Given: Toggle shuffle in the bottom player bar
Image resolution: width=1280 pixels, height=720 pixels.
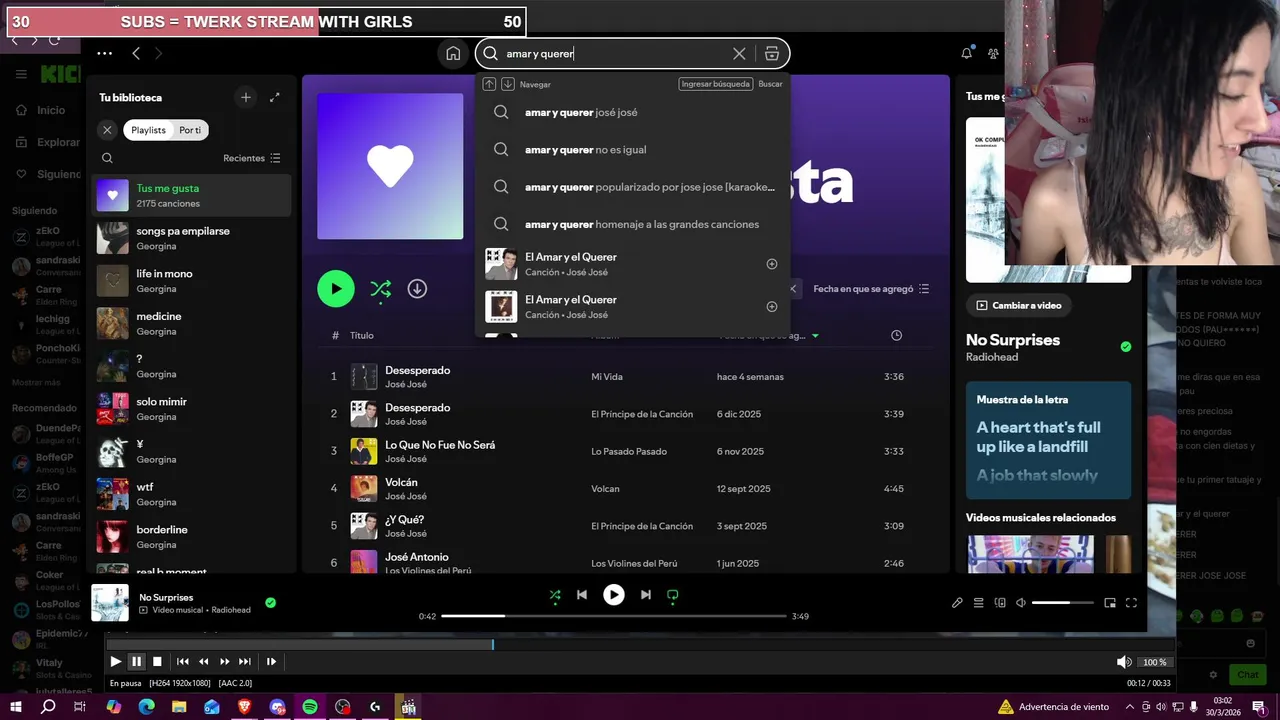Looking at the screenshot, I should pos(555,595).
